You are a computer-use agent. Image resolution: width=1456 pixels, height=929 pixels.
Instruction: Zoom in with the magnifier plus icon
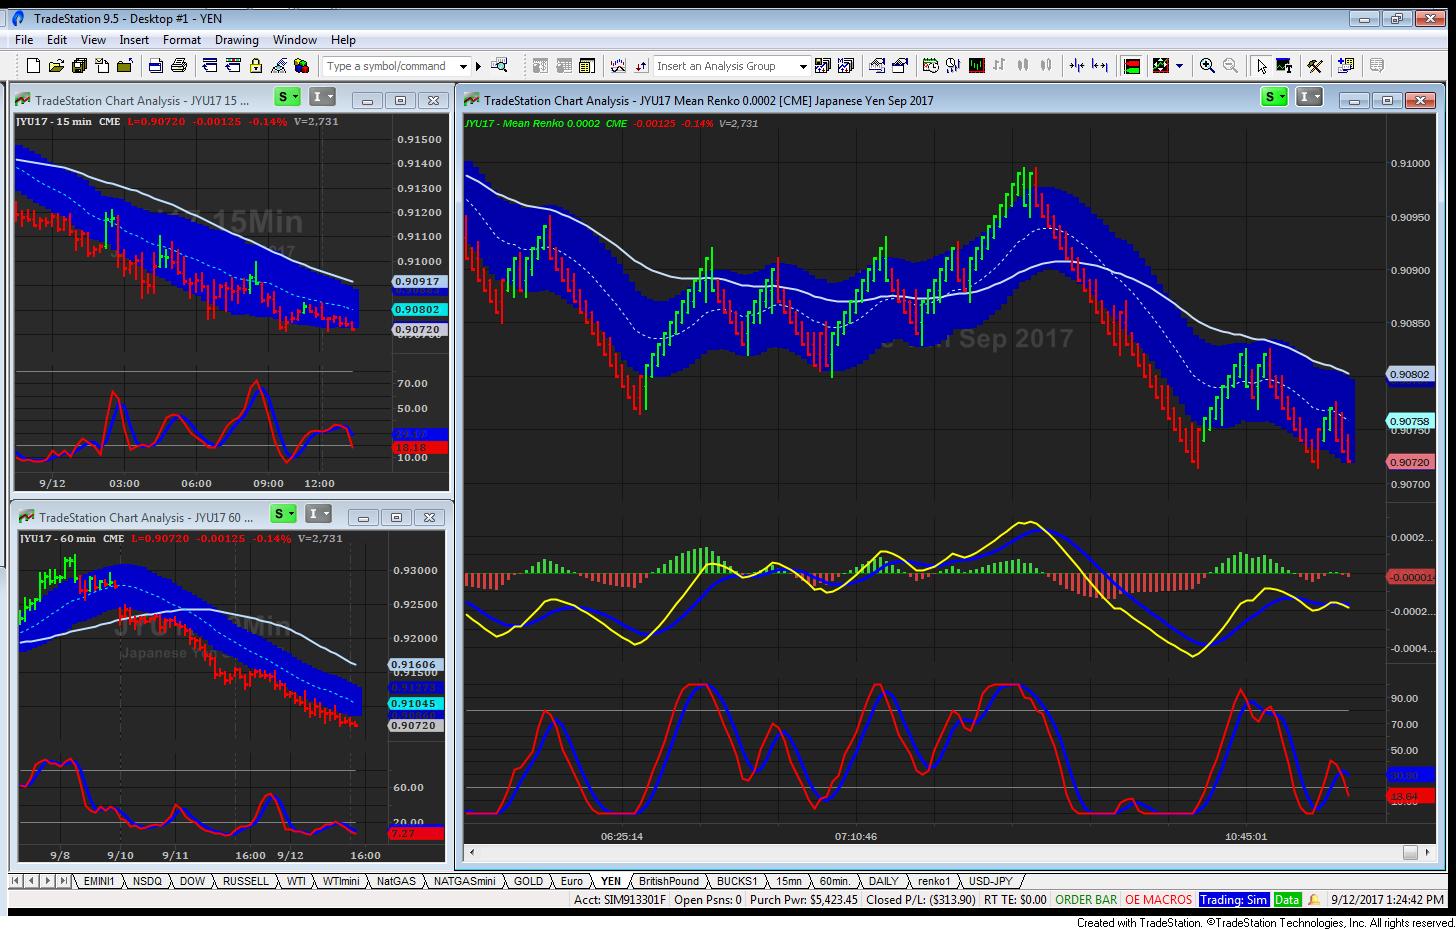pyautogui.click(x=1207, y=66)
